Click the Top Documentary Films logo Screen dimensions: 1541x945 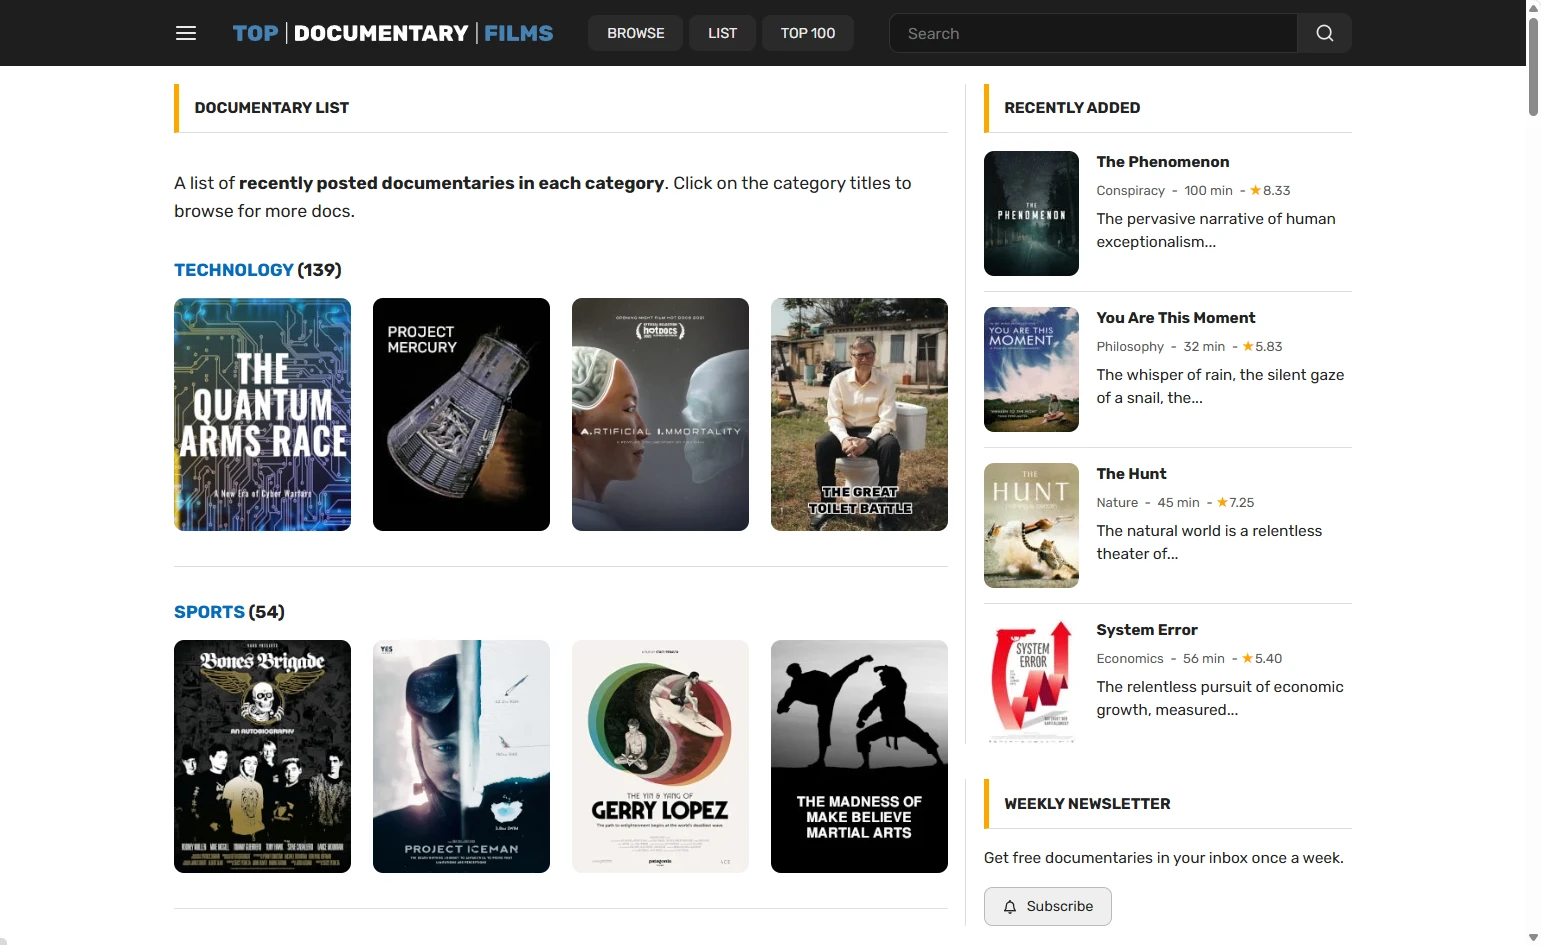point(392,33)
